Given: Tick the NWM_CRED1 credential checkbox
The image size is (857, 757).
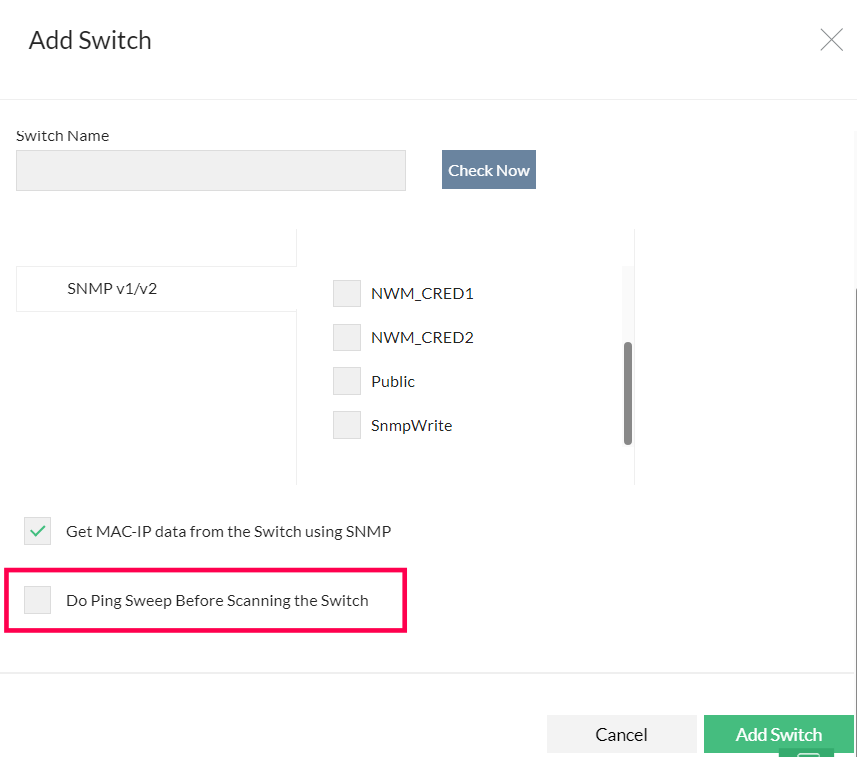Looking at the screenshot, I should (347, 294).
